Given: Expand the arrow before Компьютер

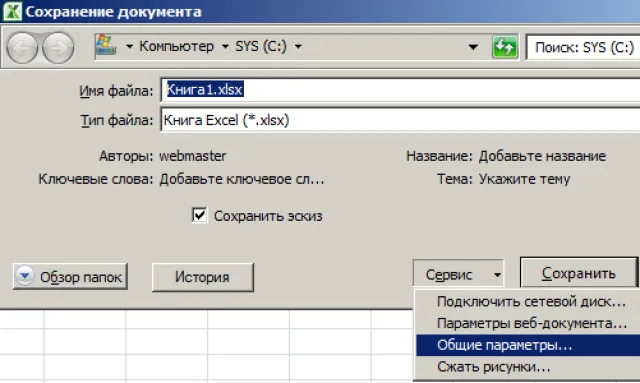Looking at the screenshot, I should click(x=129, y=47).
